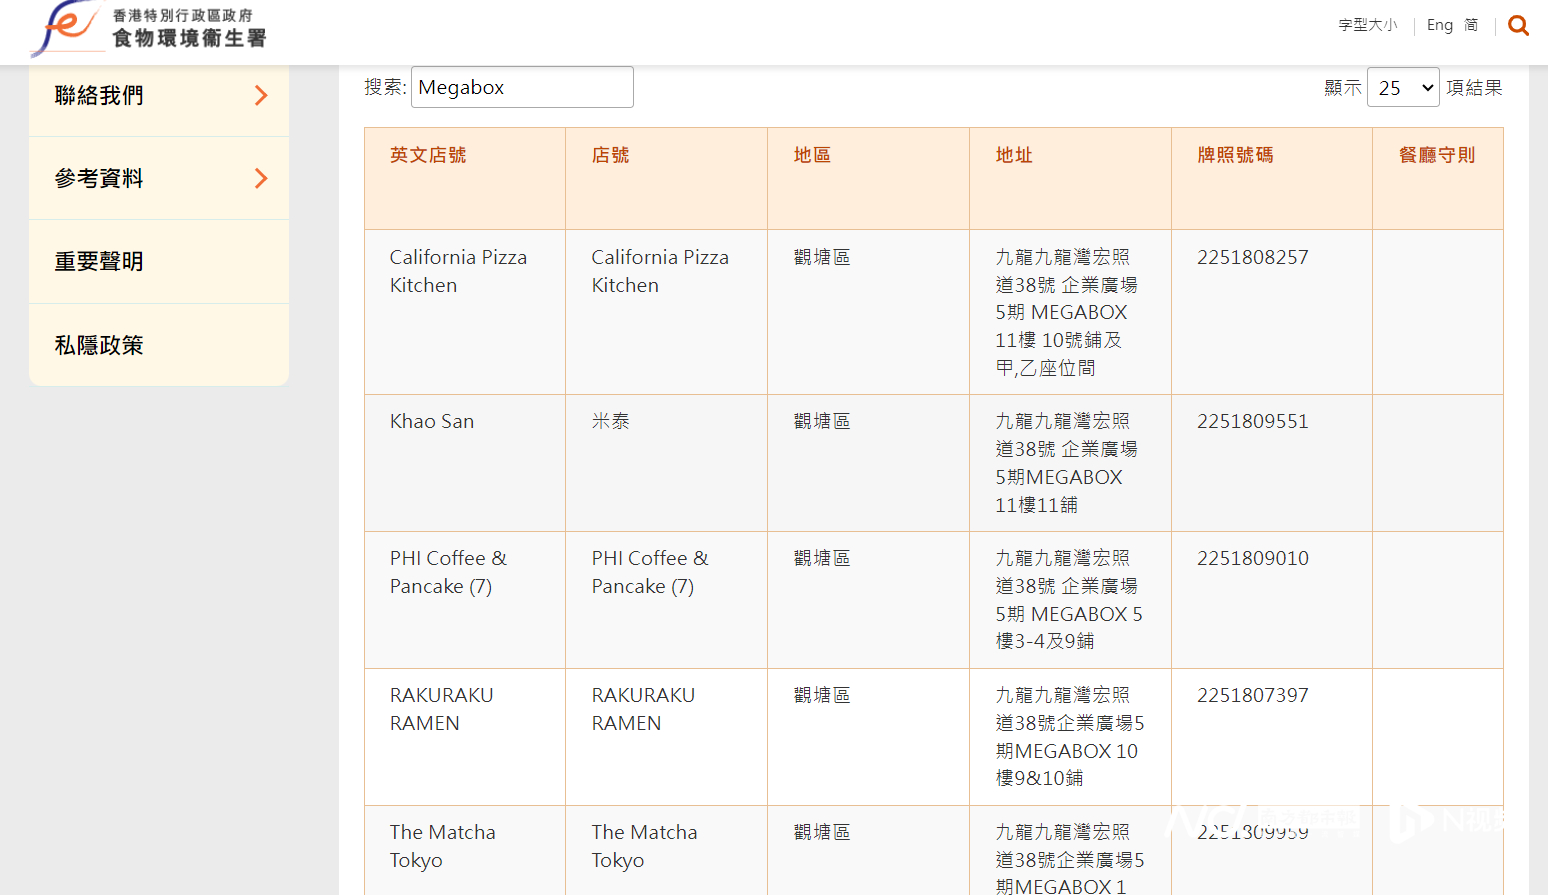Open the 重要聲明 menu item
Image resolution: width=1548 pixels, height=895 pixels.
click(159, 262)
